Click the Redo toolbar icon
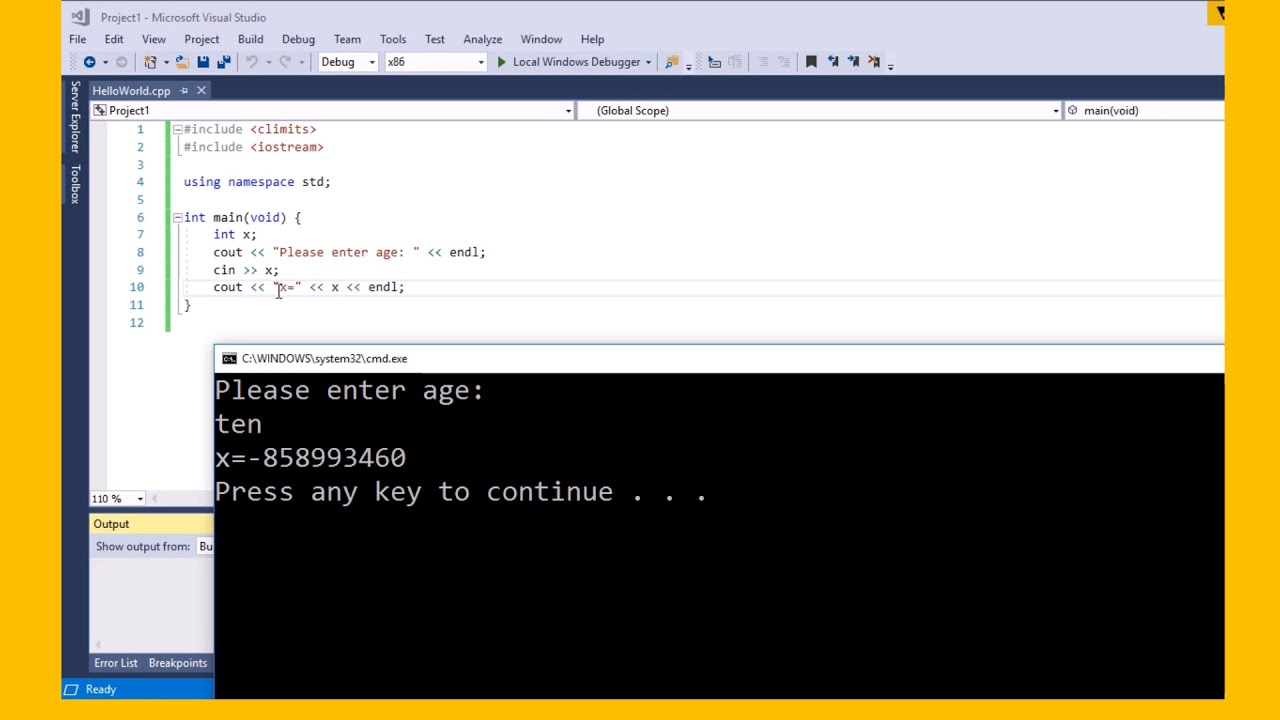Screen dimensions: 1280x720 click(x=285, y=62)
